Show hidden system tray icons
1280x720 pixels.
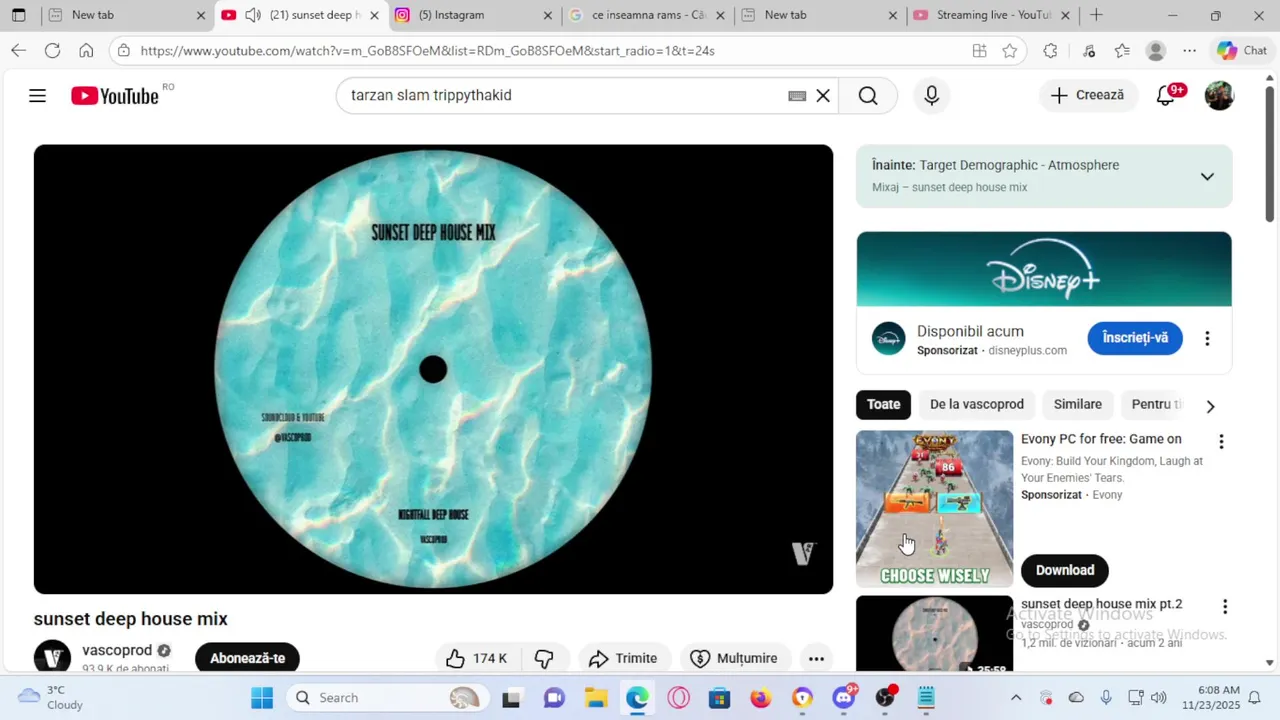(x=1016, y=698)
